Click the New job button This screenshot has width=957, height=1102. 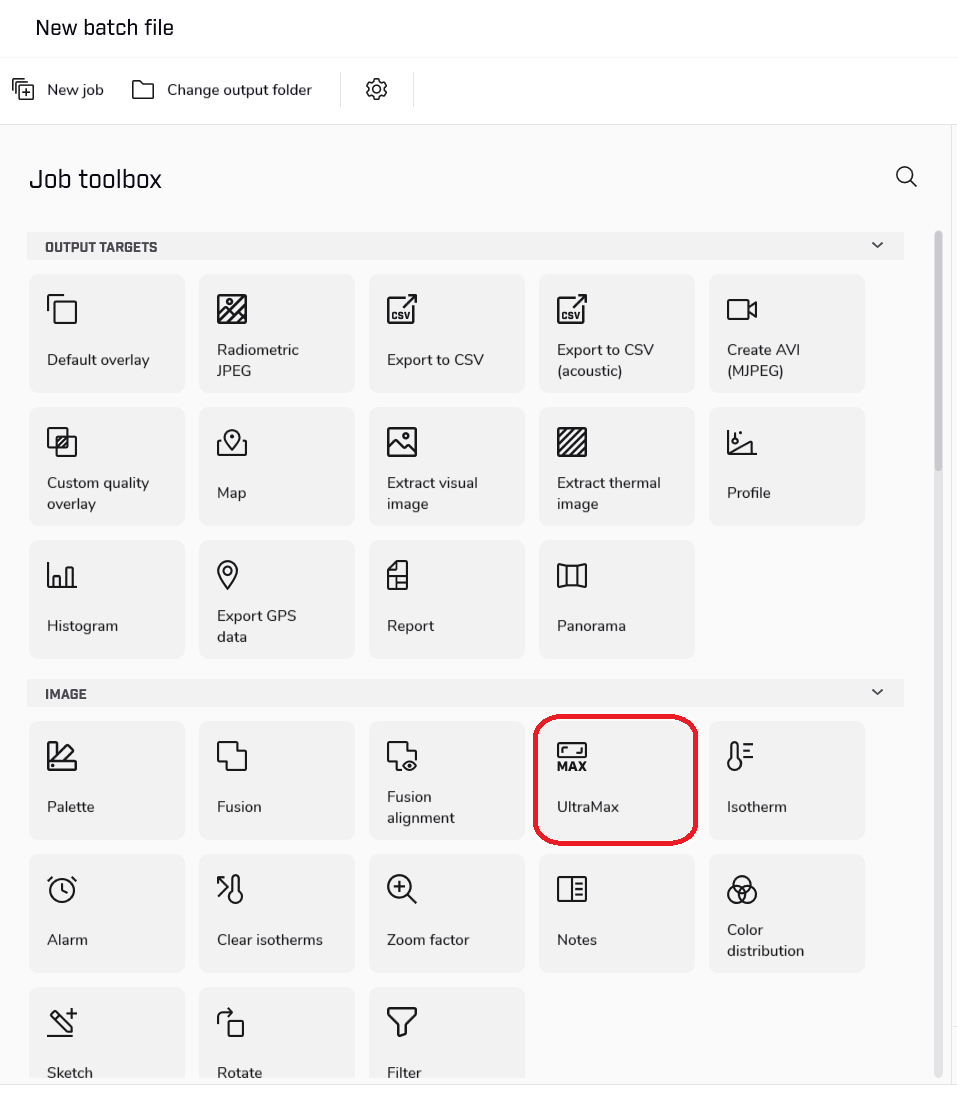(x=58, y=90)
